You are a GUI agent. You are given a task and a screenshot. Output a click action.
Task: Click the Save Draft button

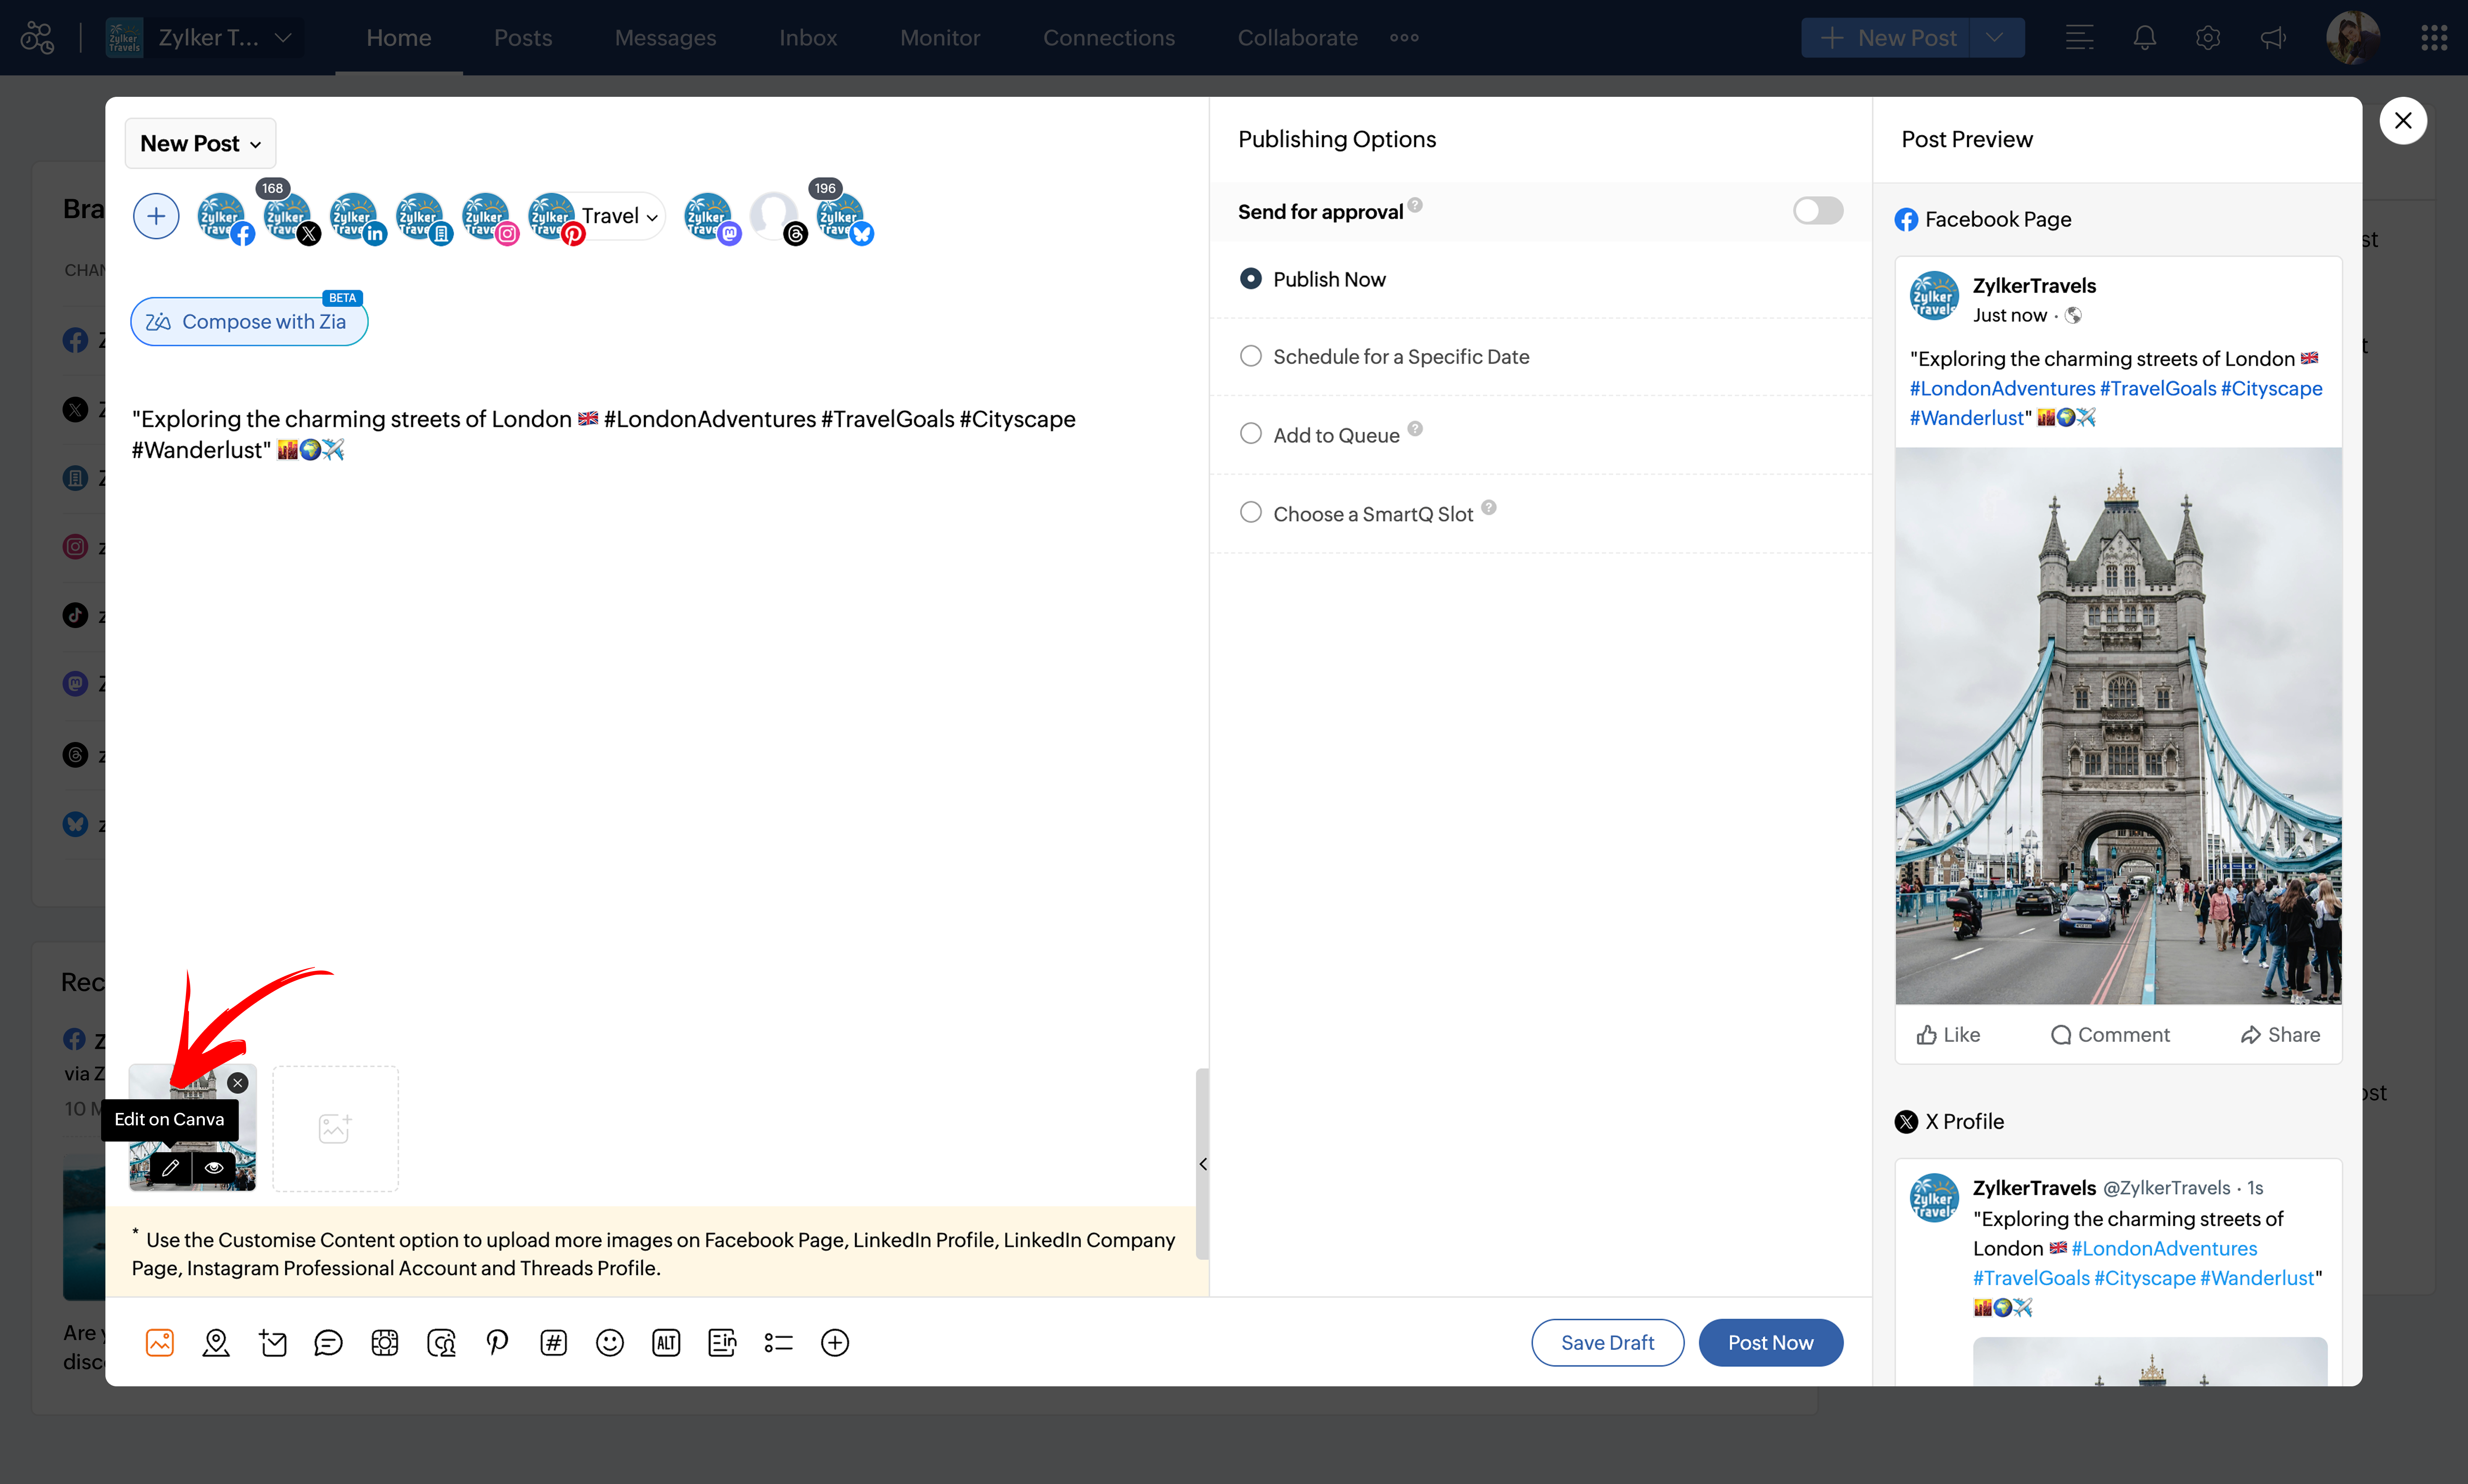[1607, 1342]
